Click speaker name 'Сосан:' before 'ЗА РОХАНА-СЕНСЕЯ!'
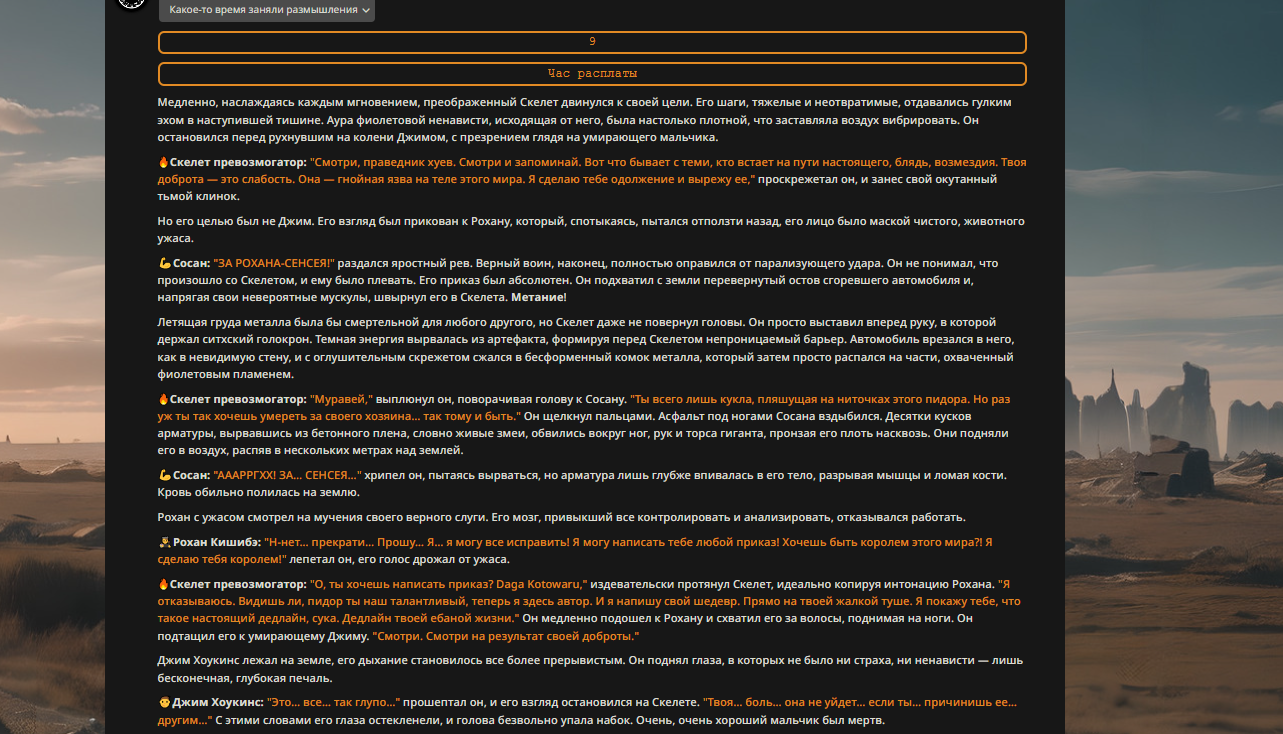 point(191,263)
